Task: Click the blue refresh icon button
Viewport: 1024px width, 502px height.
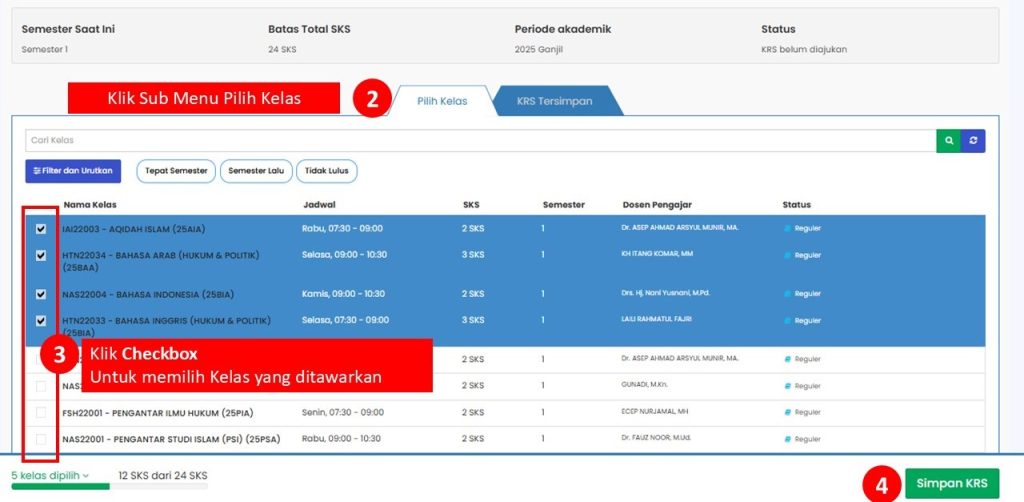Action: 973,141
